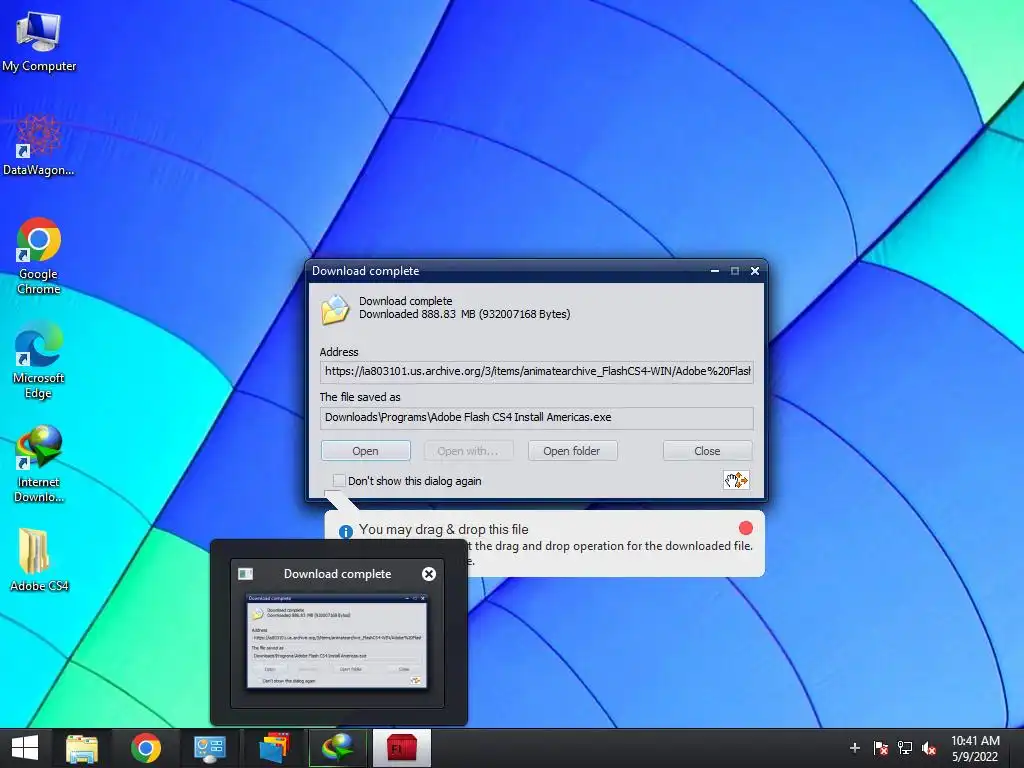The image size is (1024, 768).
Task: Minimize the Download complete dialog
Action: [715, 271]
